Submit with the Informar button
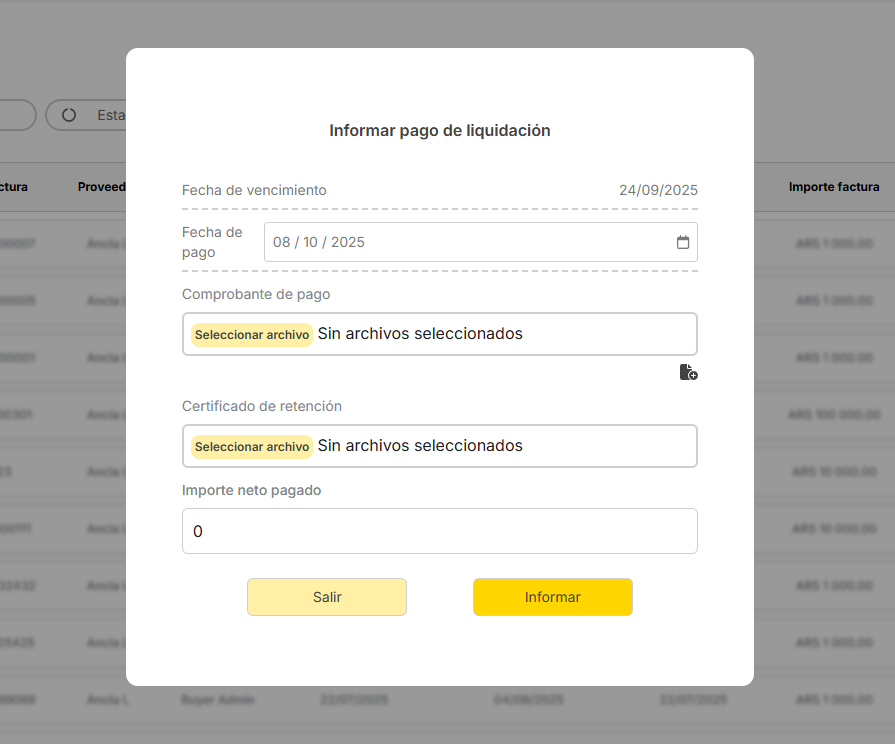This screenshot has height=744, width=895. tap(552, 597)
